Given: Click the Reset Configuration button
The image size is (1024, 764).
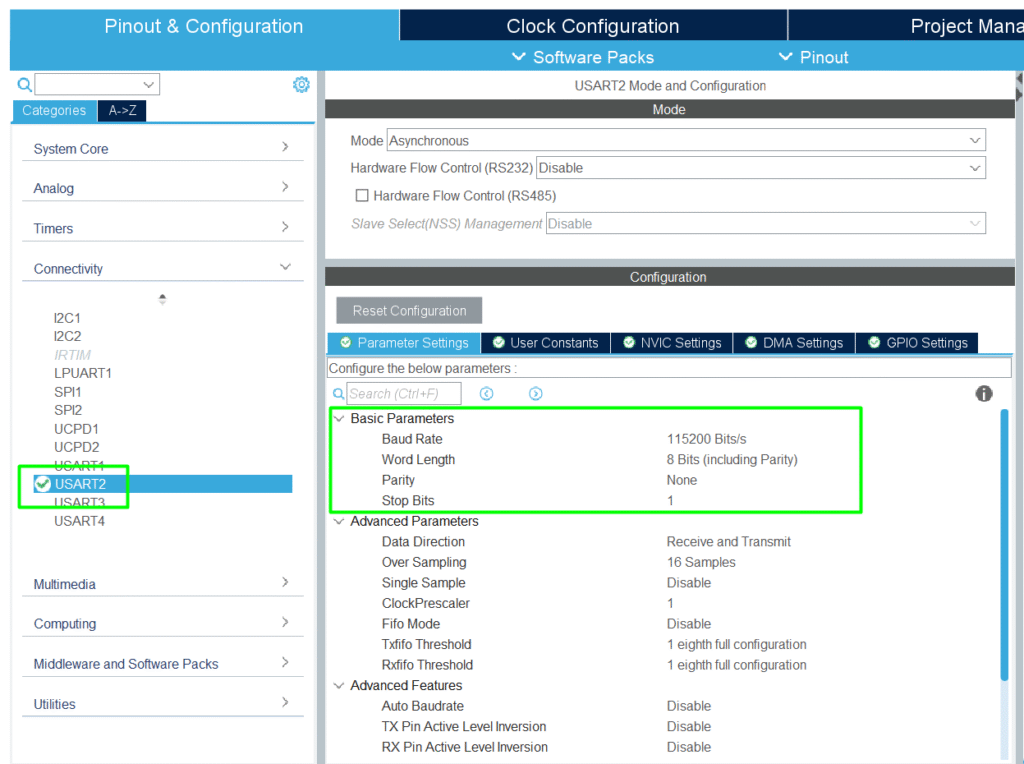Looking at the screenshot, I should [409, 311].
